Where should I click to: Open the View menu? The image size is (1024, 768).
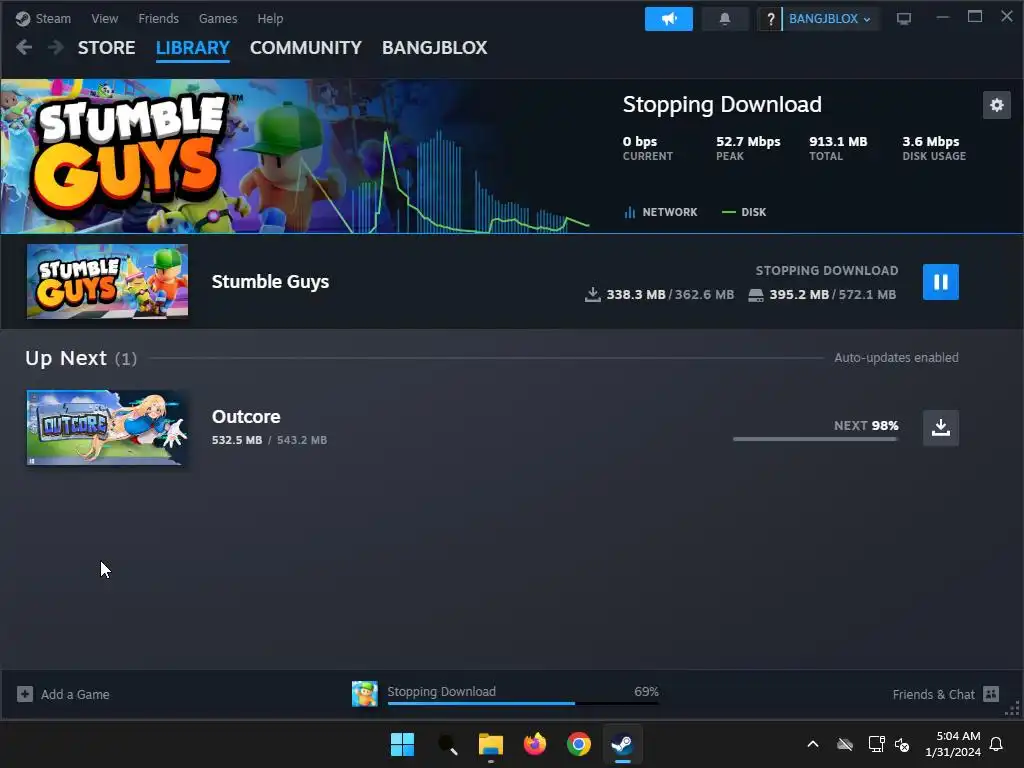click(104, 18)
